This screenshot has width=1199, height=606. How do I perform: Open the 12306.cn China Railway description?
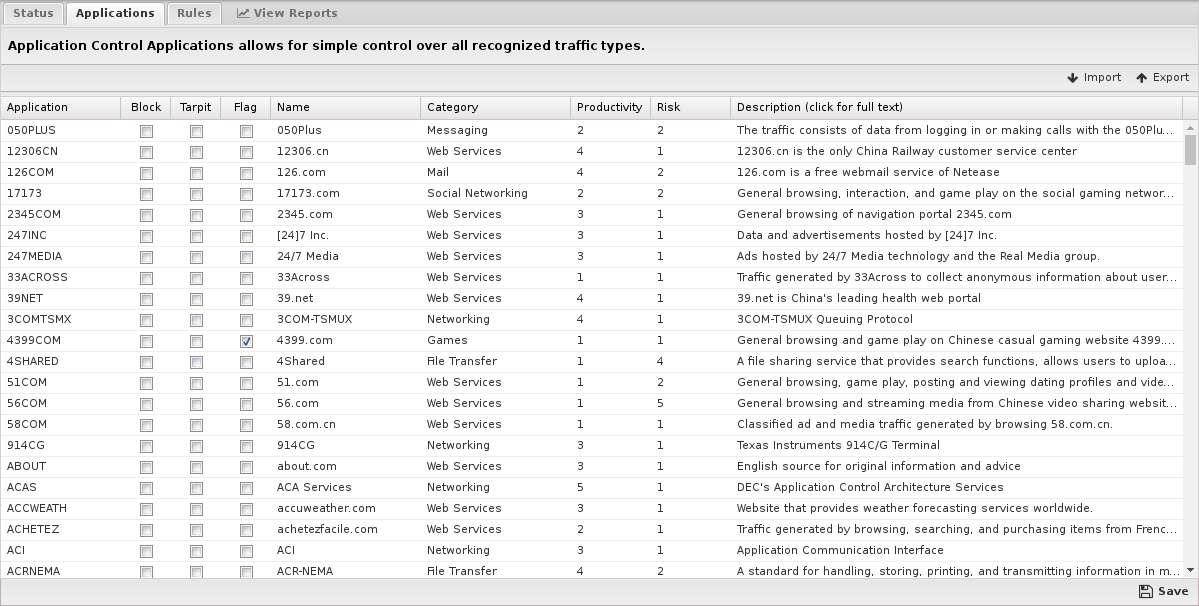point(955,151)
